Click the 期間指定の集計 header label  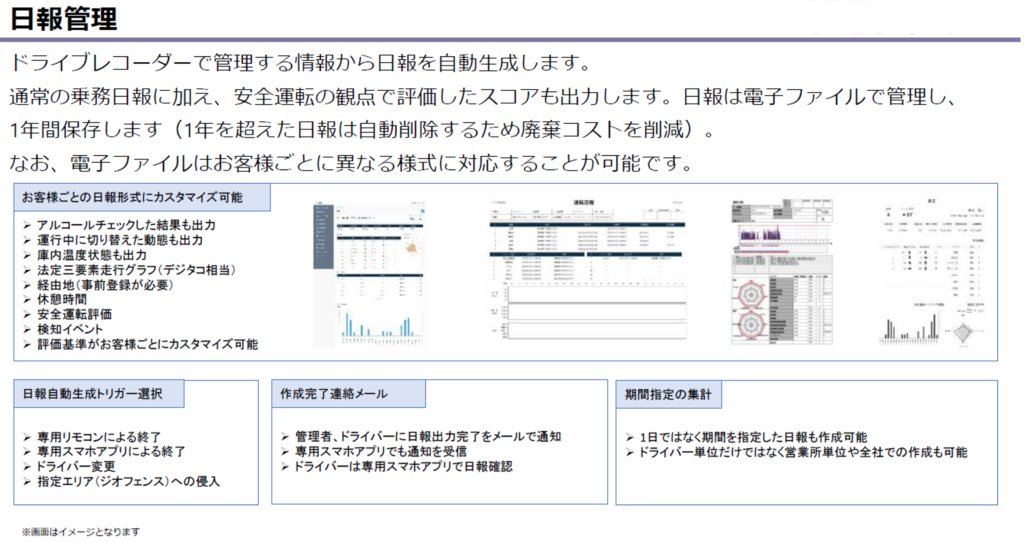[668, 394]
